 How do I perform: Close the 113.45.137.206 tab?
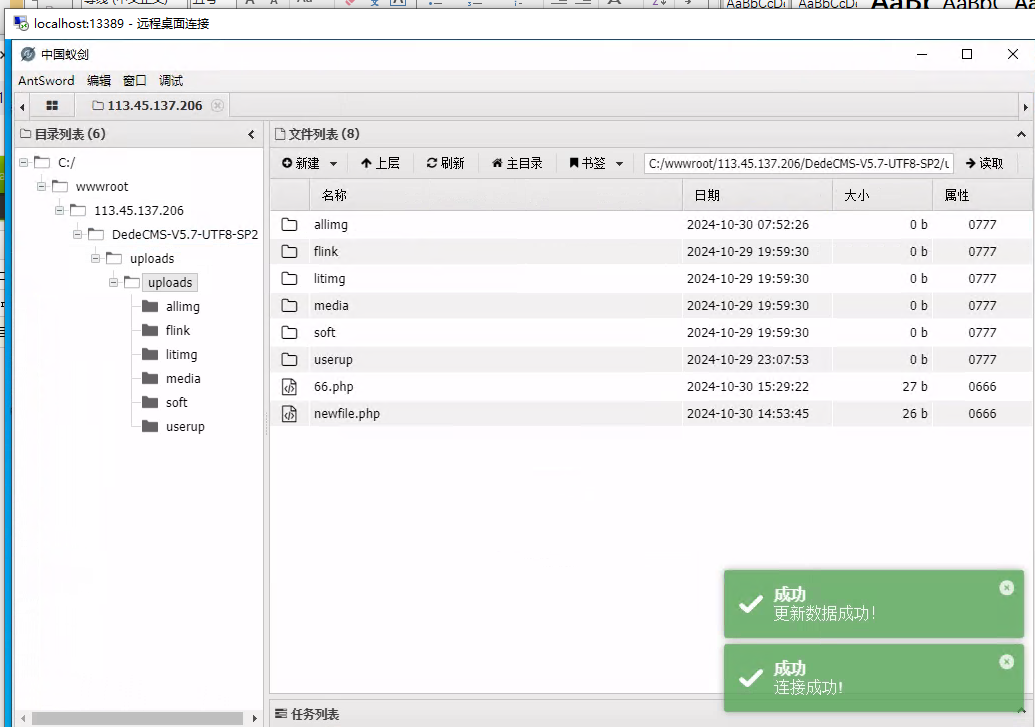[x=217, y=105]
